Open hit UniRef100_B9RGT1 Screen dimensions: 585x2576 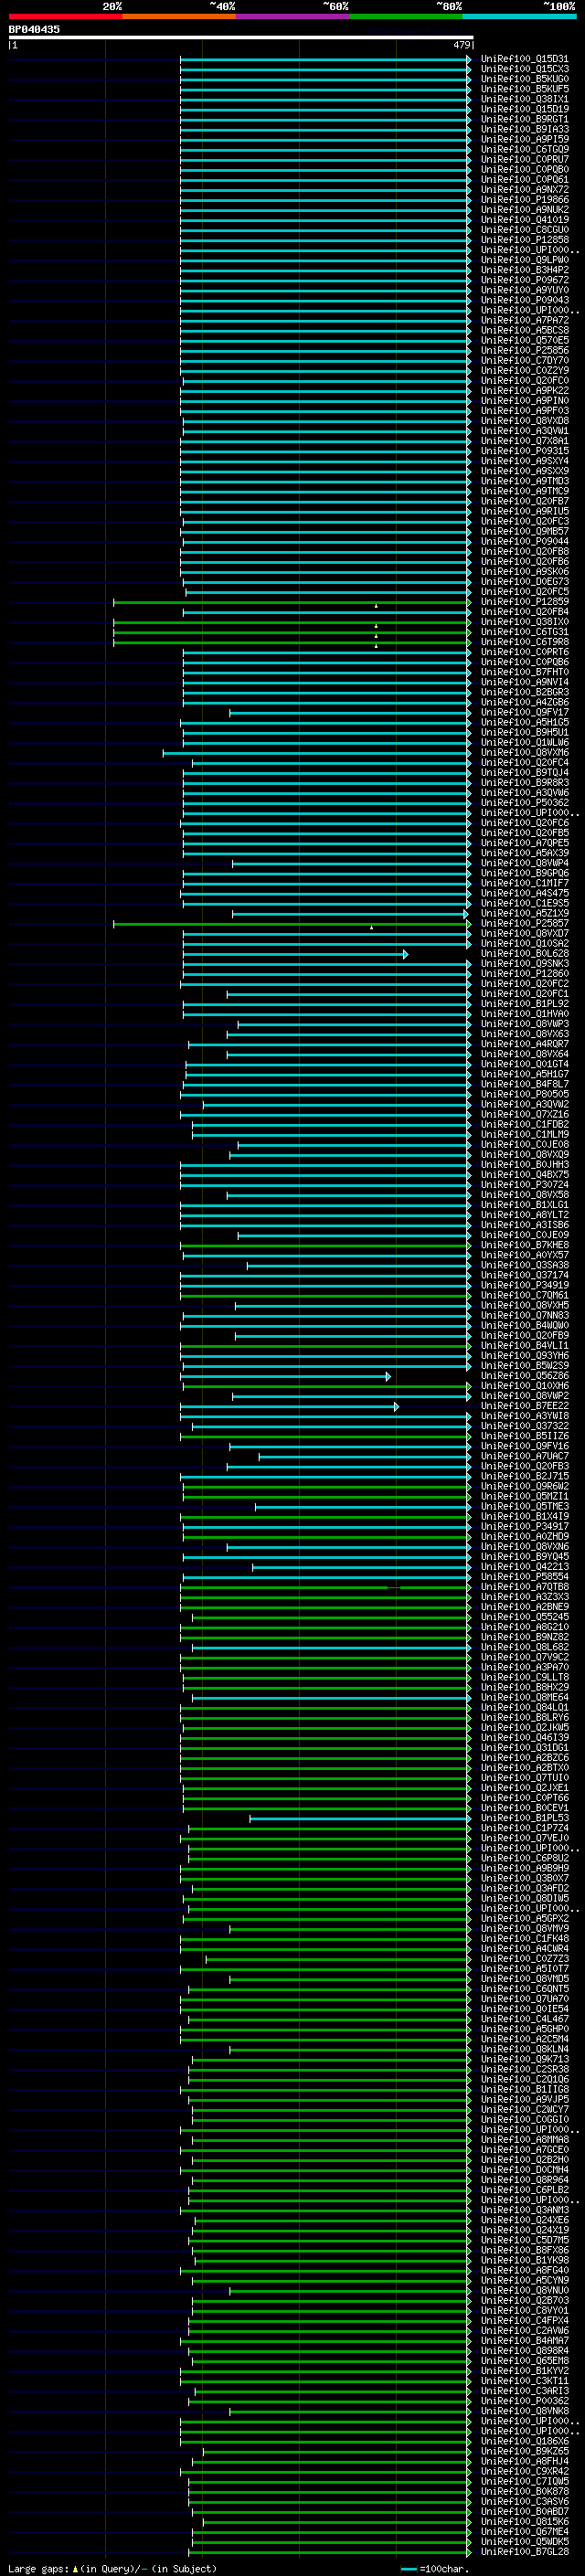(x=525, y=119)
